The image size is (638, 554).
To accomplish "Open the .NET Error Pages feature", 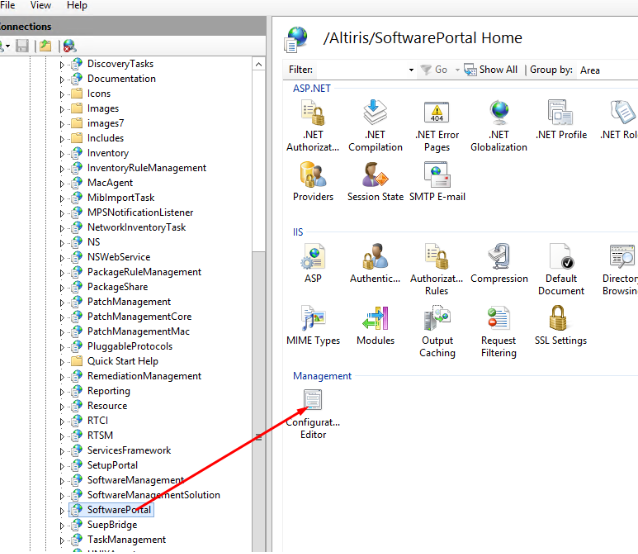I will click(437, 114).
